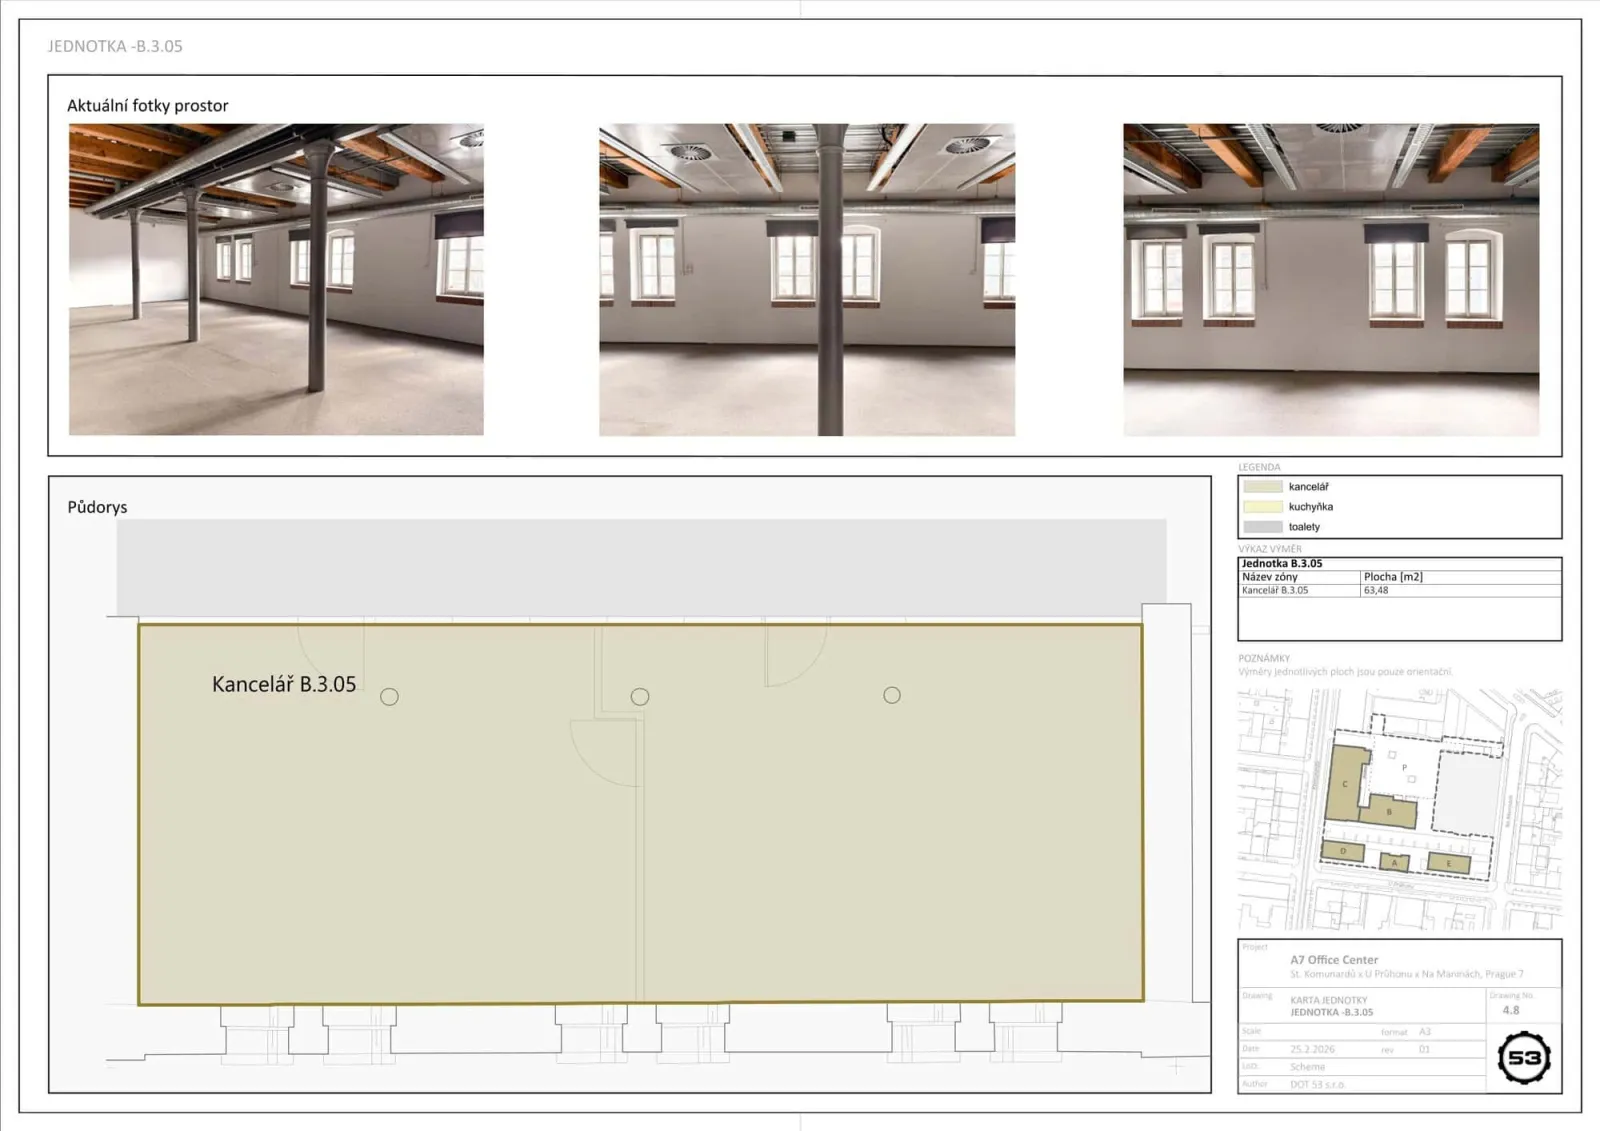Click the drawing number '4.8'
This screenshot has width=1600, height=1131.
(1511, 1010)
